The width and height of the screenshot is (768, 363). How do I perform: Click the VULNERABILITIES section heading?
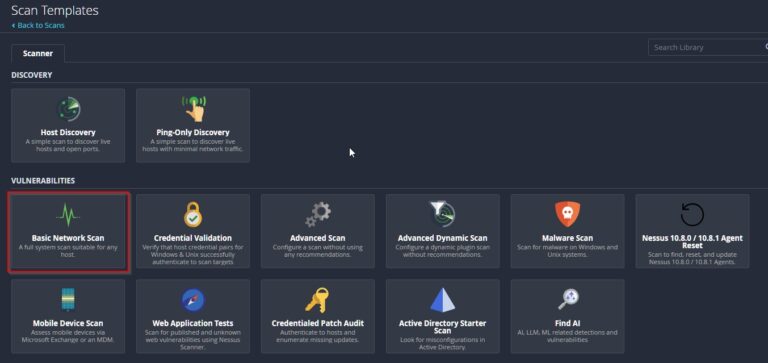coord(43,181)
